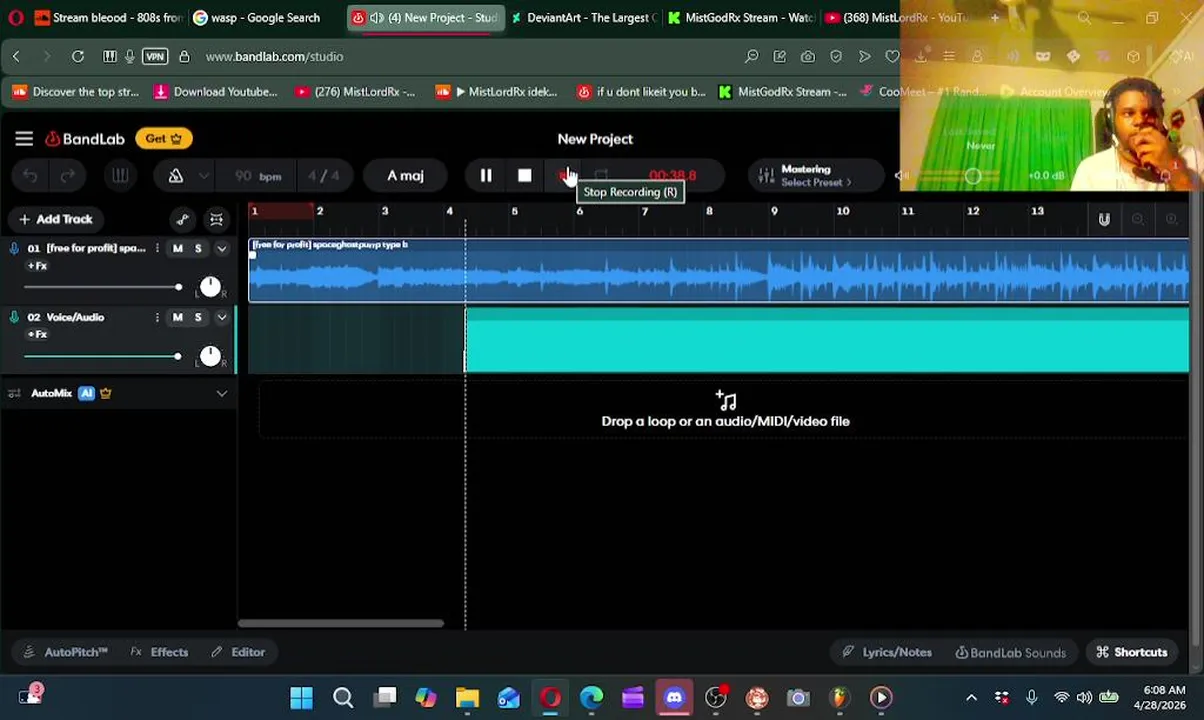Mute track 01 free for profit
Viewport: 1204px width, 720px height.
[178, 248]
